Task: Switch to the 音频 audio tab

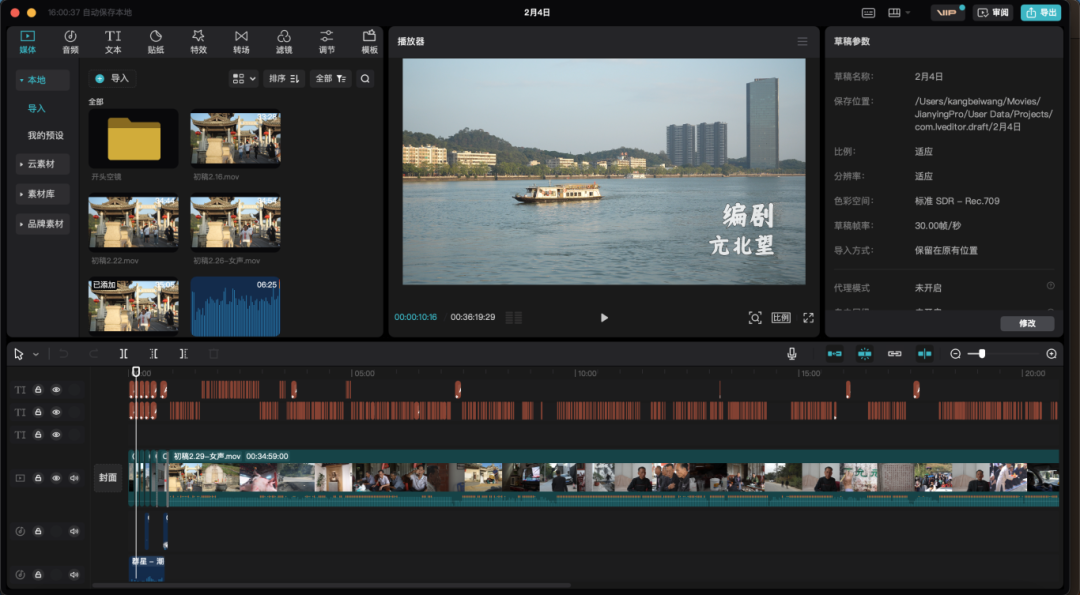Action: tap(70, 41)
